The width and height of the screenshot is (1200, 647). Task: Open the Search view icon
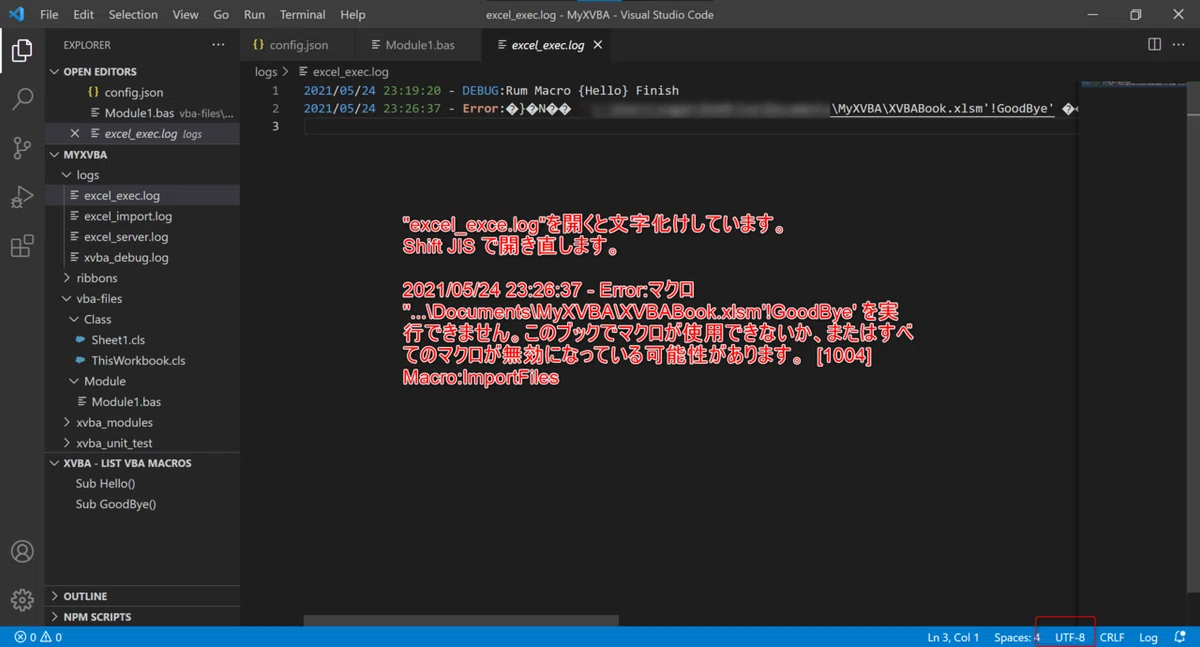click(22, 99)
